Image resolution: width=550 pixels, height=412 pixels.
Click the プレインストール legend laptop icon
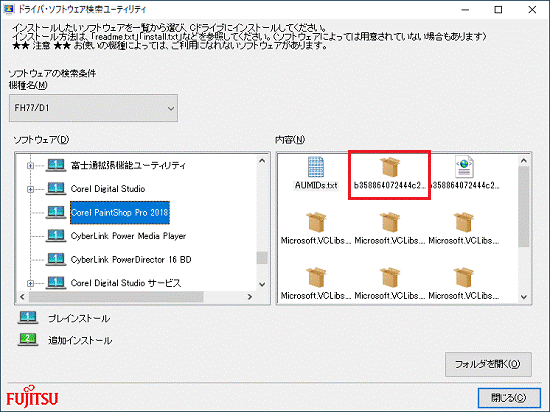(x=28, y=318)
